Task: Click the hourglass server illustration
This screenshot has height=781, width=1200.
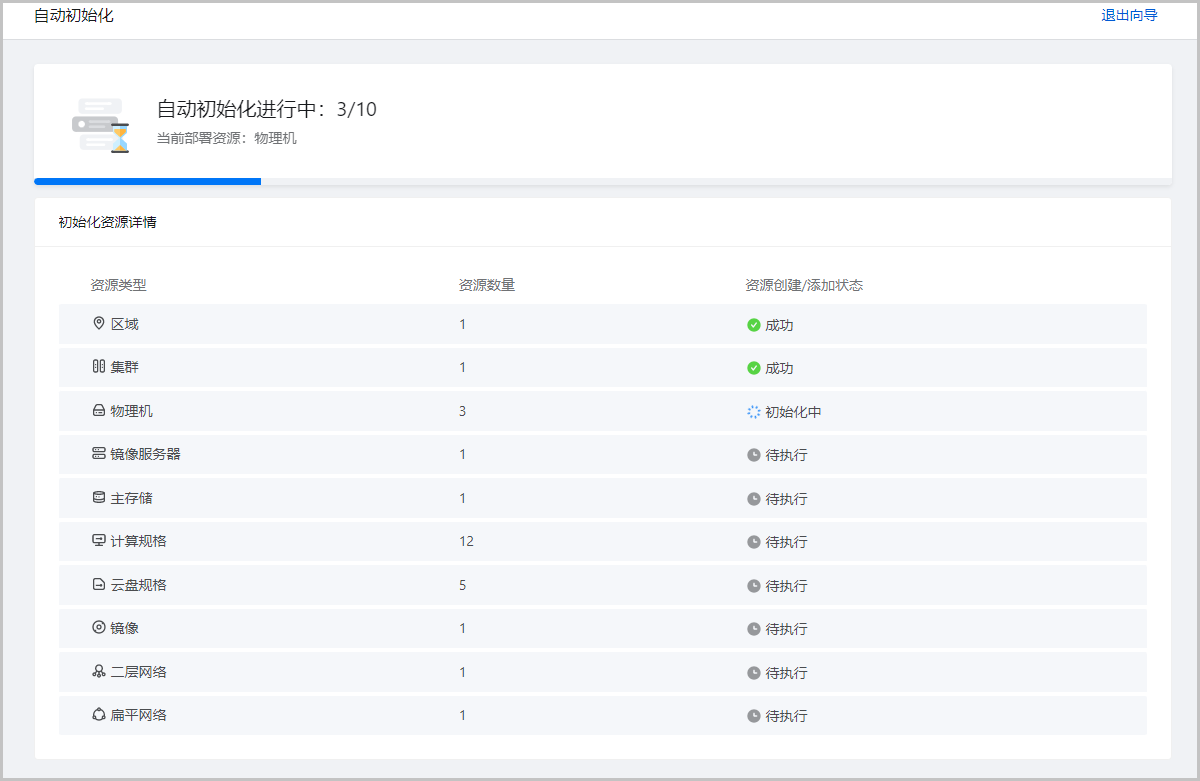Action: tap(101, 125)
